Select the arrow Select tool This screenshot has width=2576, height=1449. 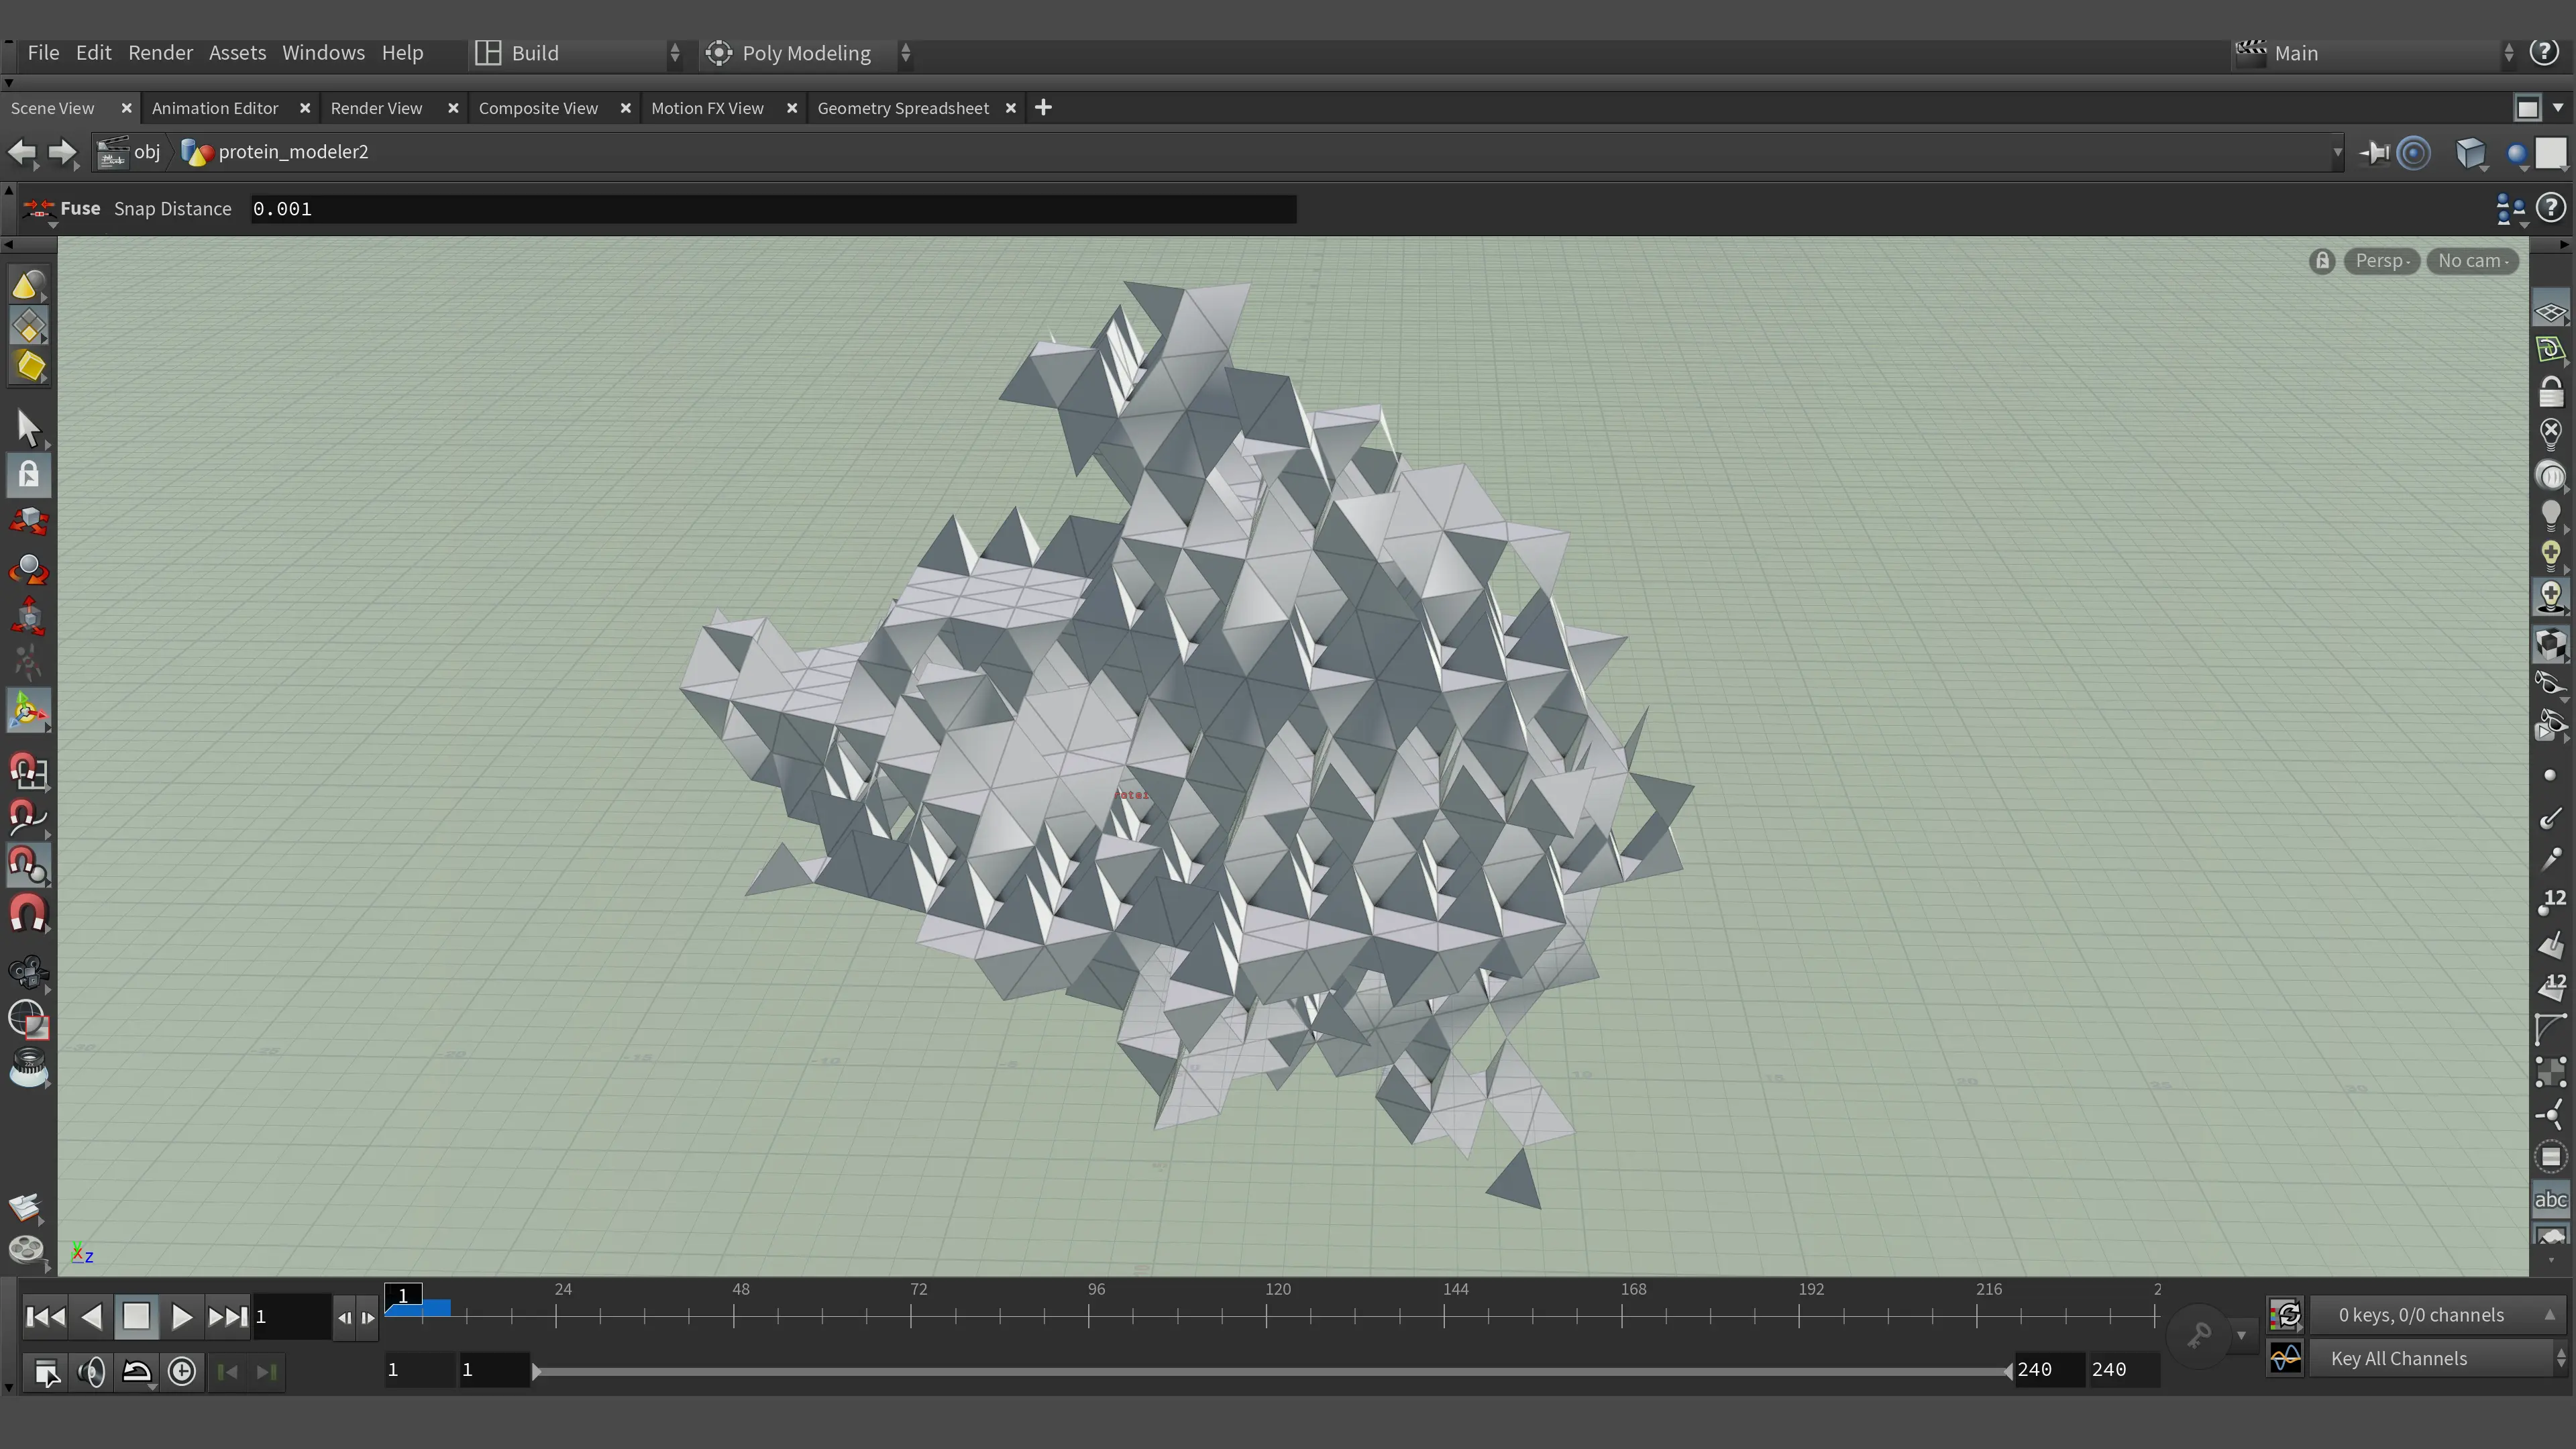[x=28, y=429]
